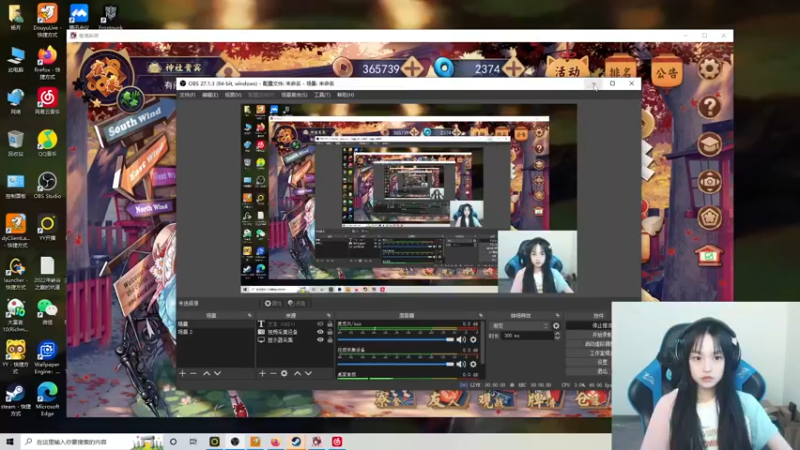
Task: Open the Properties button above Sources
Action: [x=273, y=303]
